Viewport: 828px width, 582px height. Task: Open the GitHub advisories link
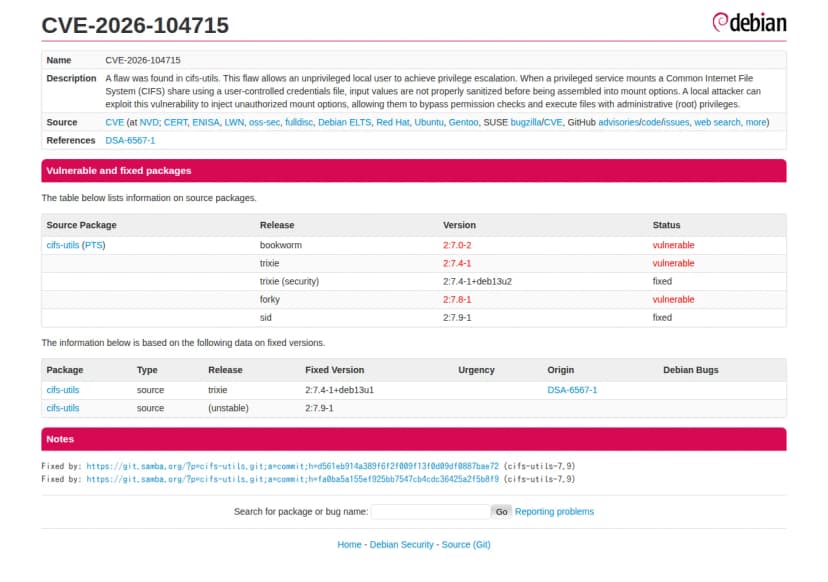pyautogui.click(x=618, y=123)
